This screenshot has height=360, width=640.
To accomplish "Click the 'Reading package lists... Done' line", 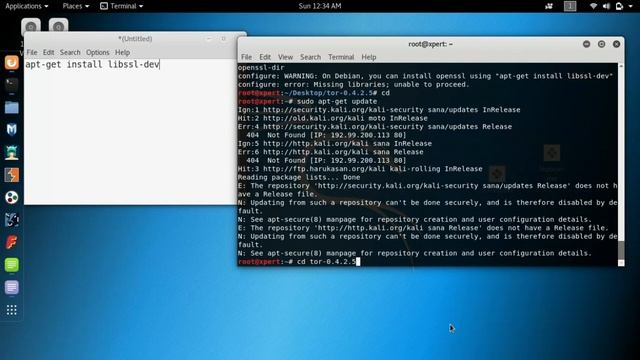I will point(299,177).
